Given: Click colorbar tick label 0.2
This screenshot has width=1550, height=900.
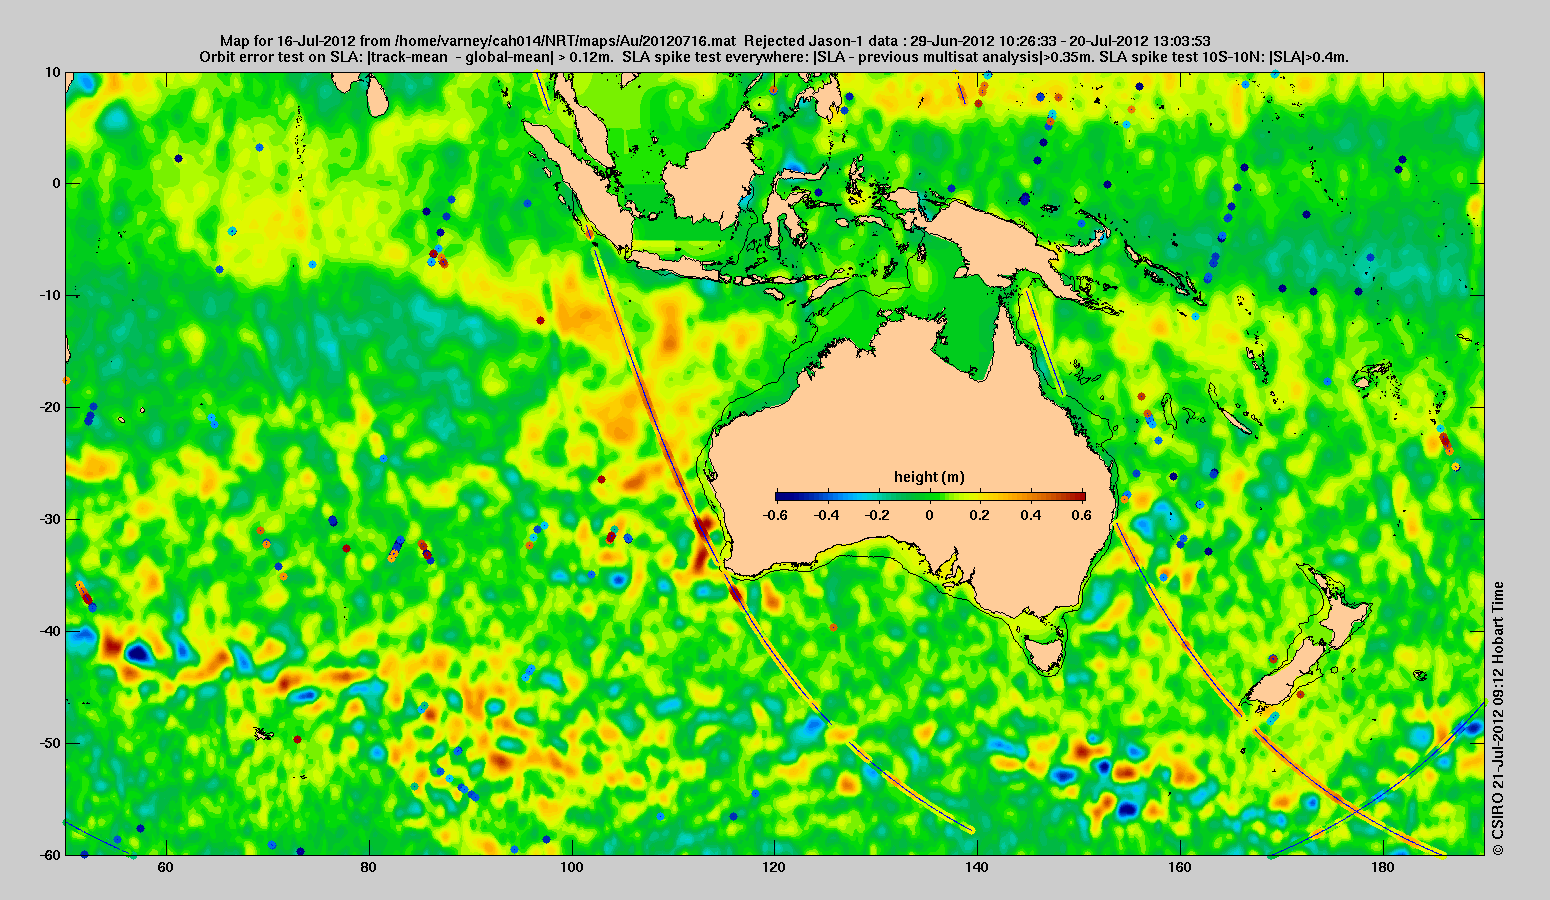Looking at the screenshot, I should pyautogui.click(x=979, y=515).
